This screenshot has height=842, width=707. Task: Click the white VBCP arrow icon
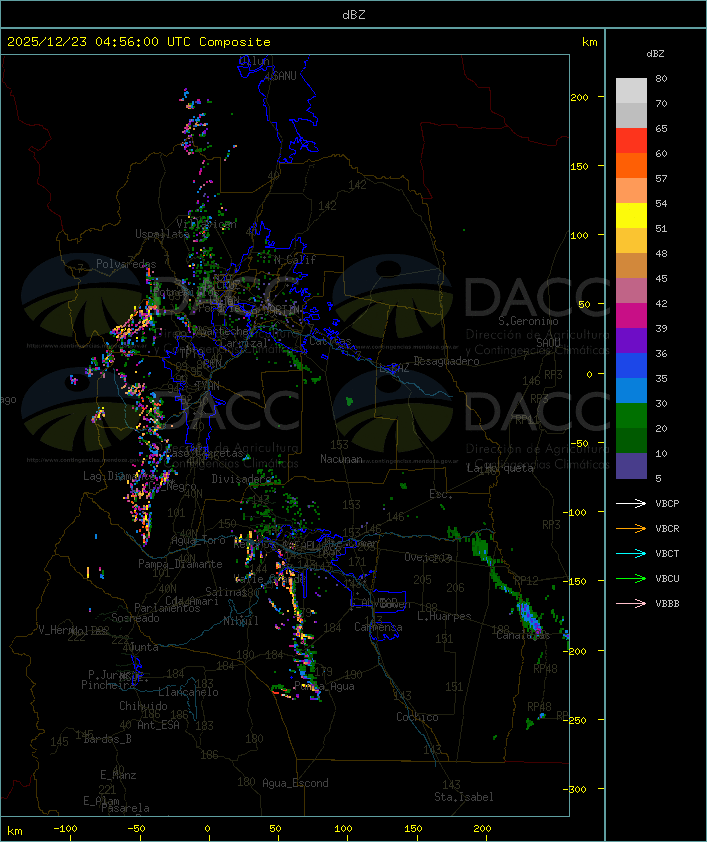click(x=631, y=503)
